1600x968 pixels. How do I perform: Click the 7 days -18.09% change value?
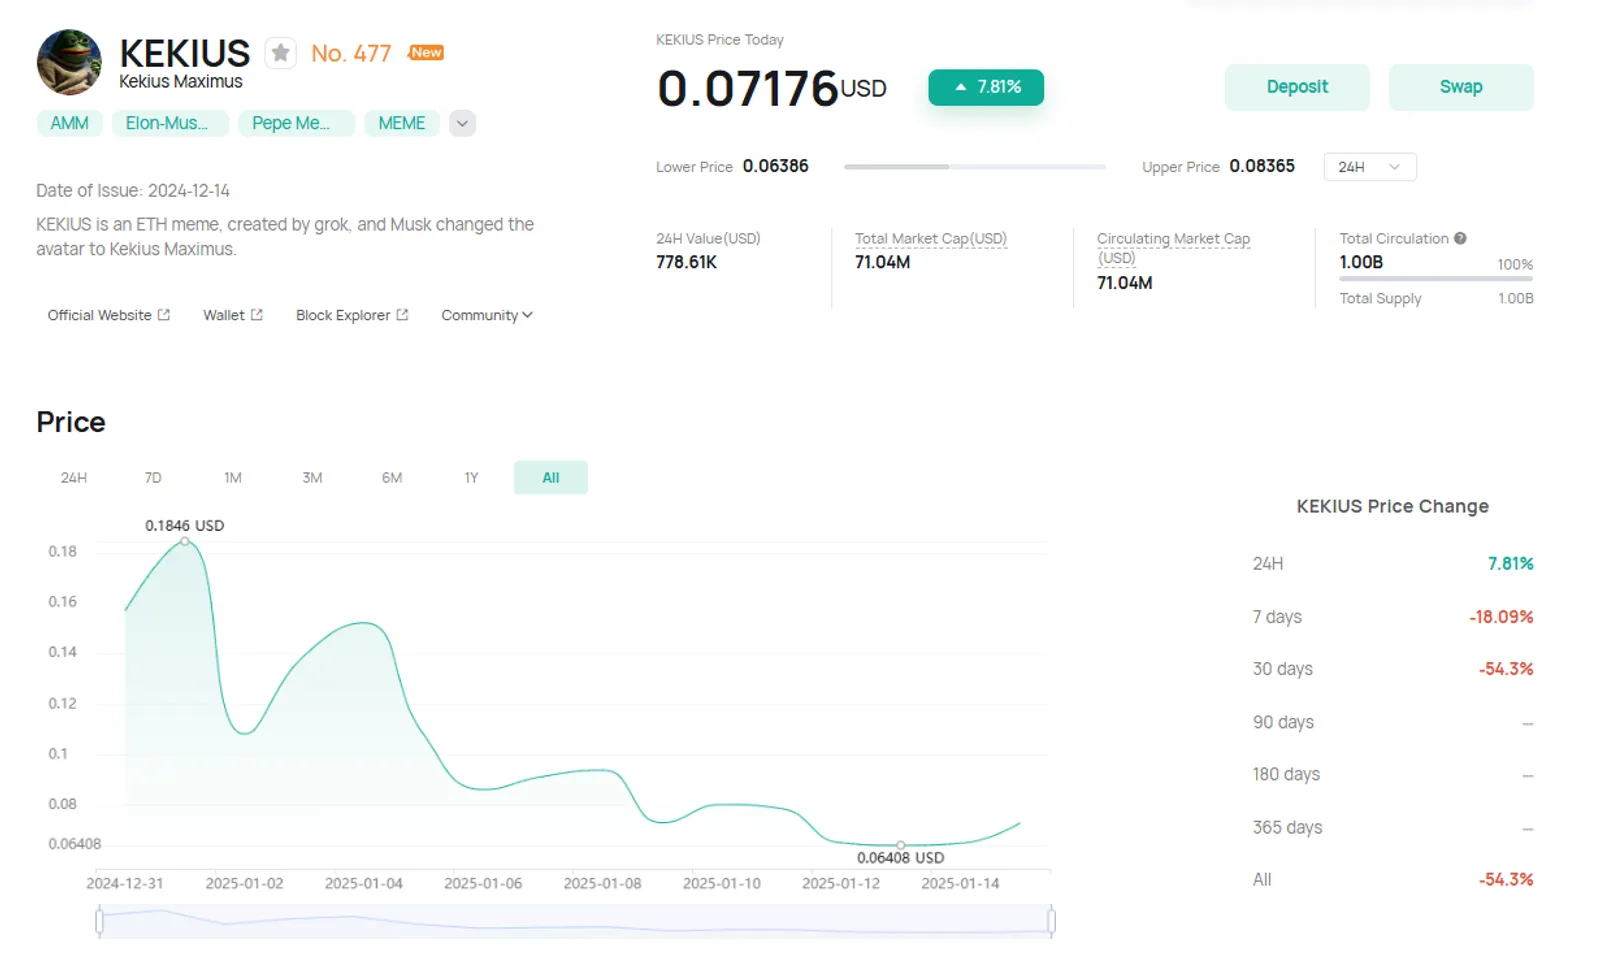1501,617
